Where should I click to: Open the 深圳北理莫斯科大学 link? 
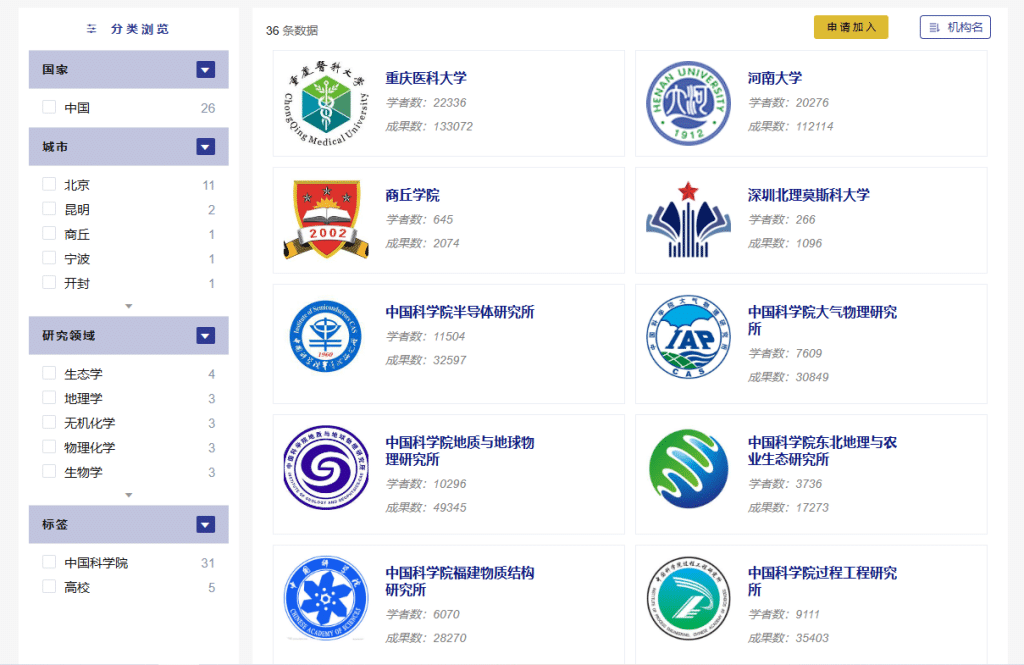[808, 195]
